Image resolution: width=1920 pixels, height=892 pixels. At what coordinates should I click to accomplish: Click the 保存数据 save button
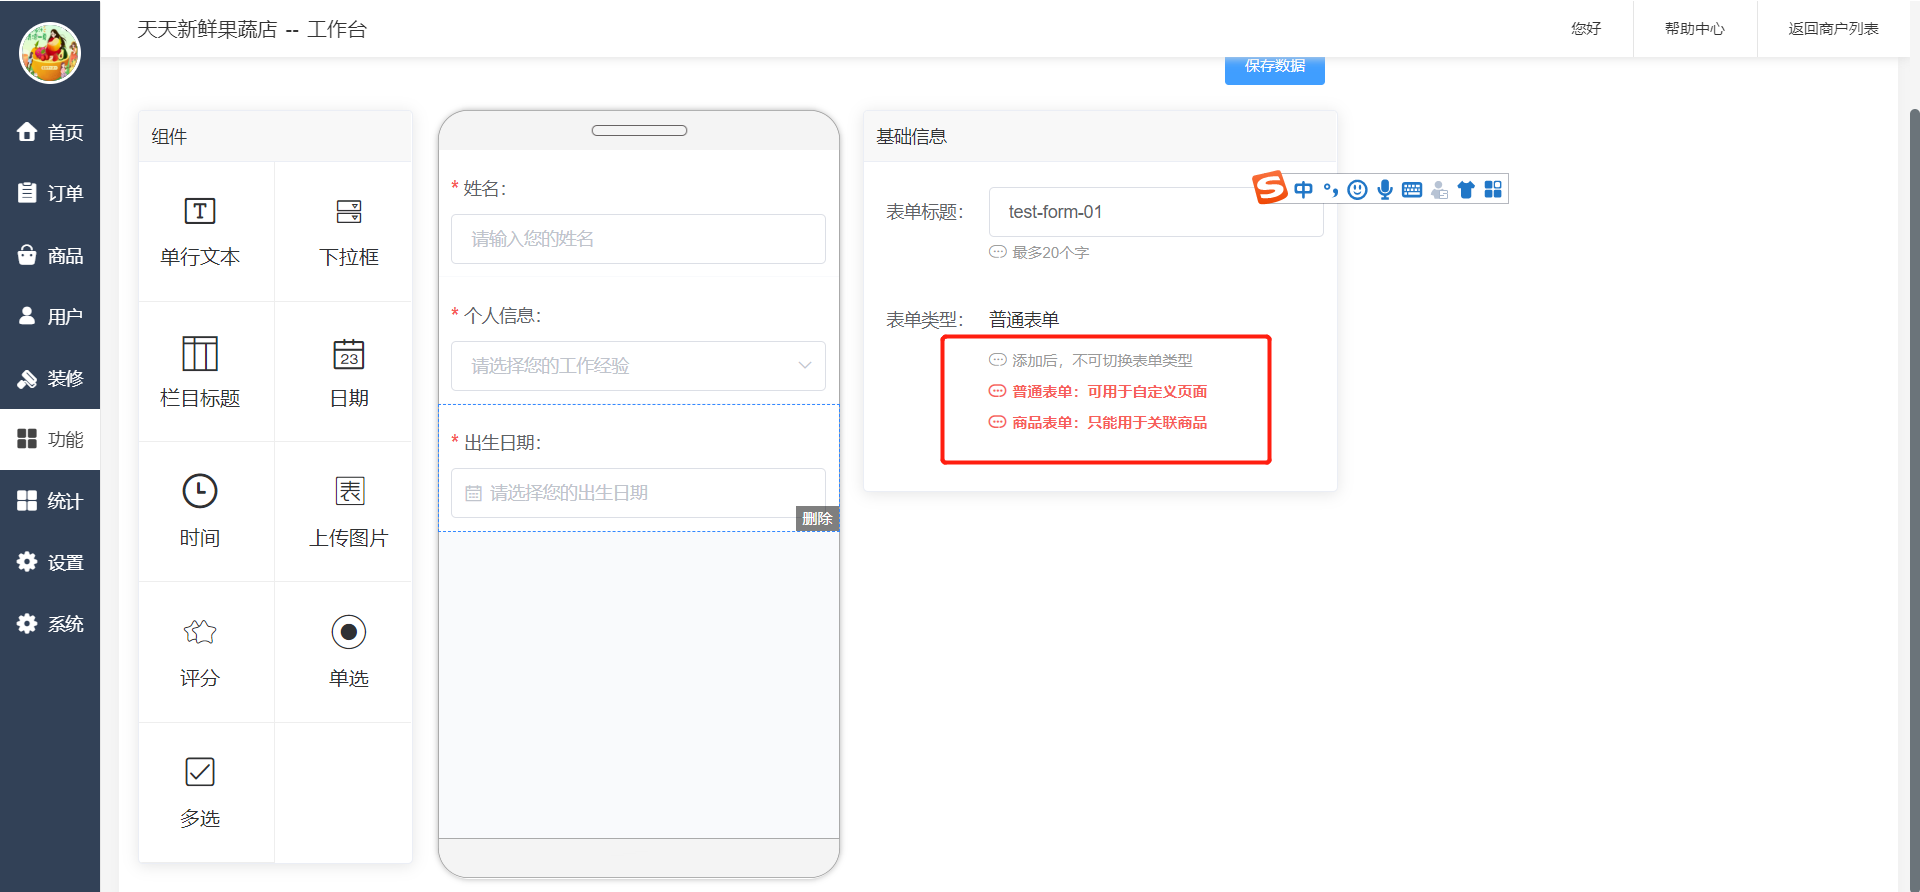pos(1274,68)
